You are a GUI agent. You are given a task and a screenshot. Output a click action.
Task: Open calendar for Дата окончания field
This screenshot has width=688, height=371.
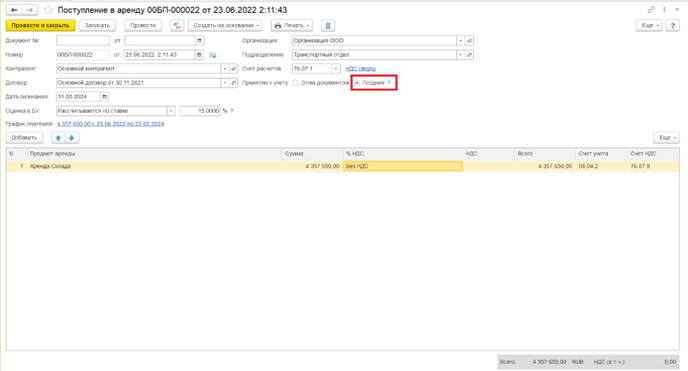(x=104, y=96)
